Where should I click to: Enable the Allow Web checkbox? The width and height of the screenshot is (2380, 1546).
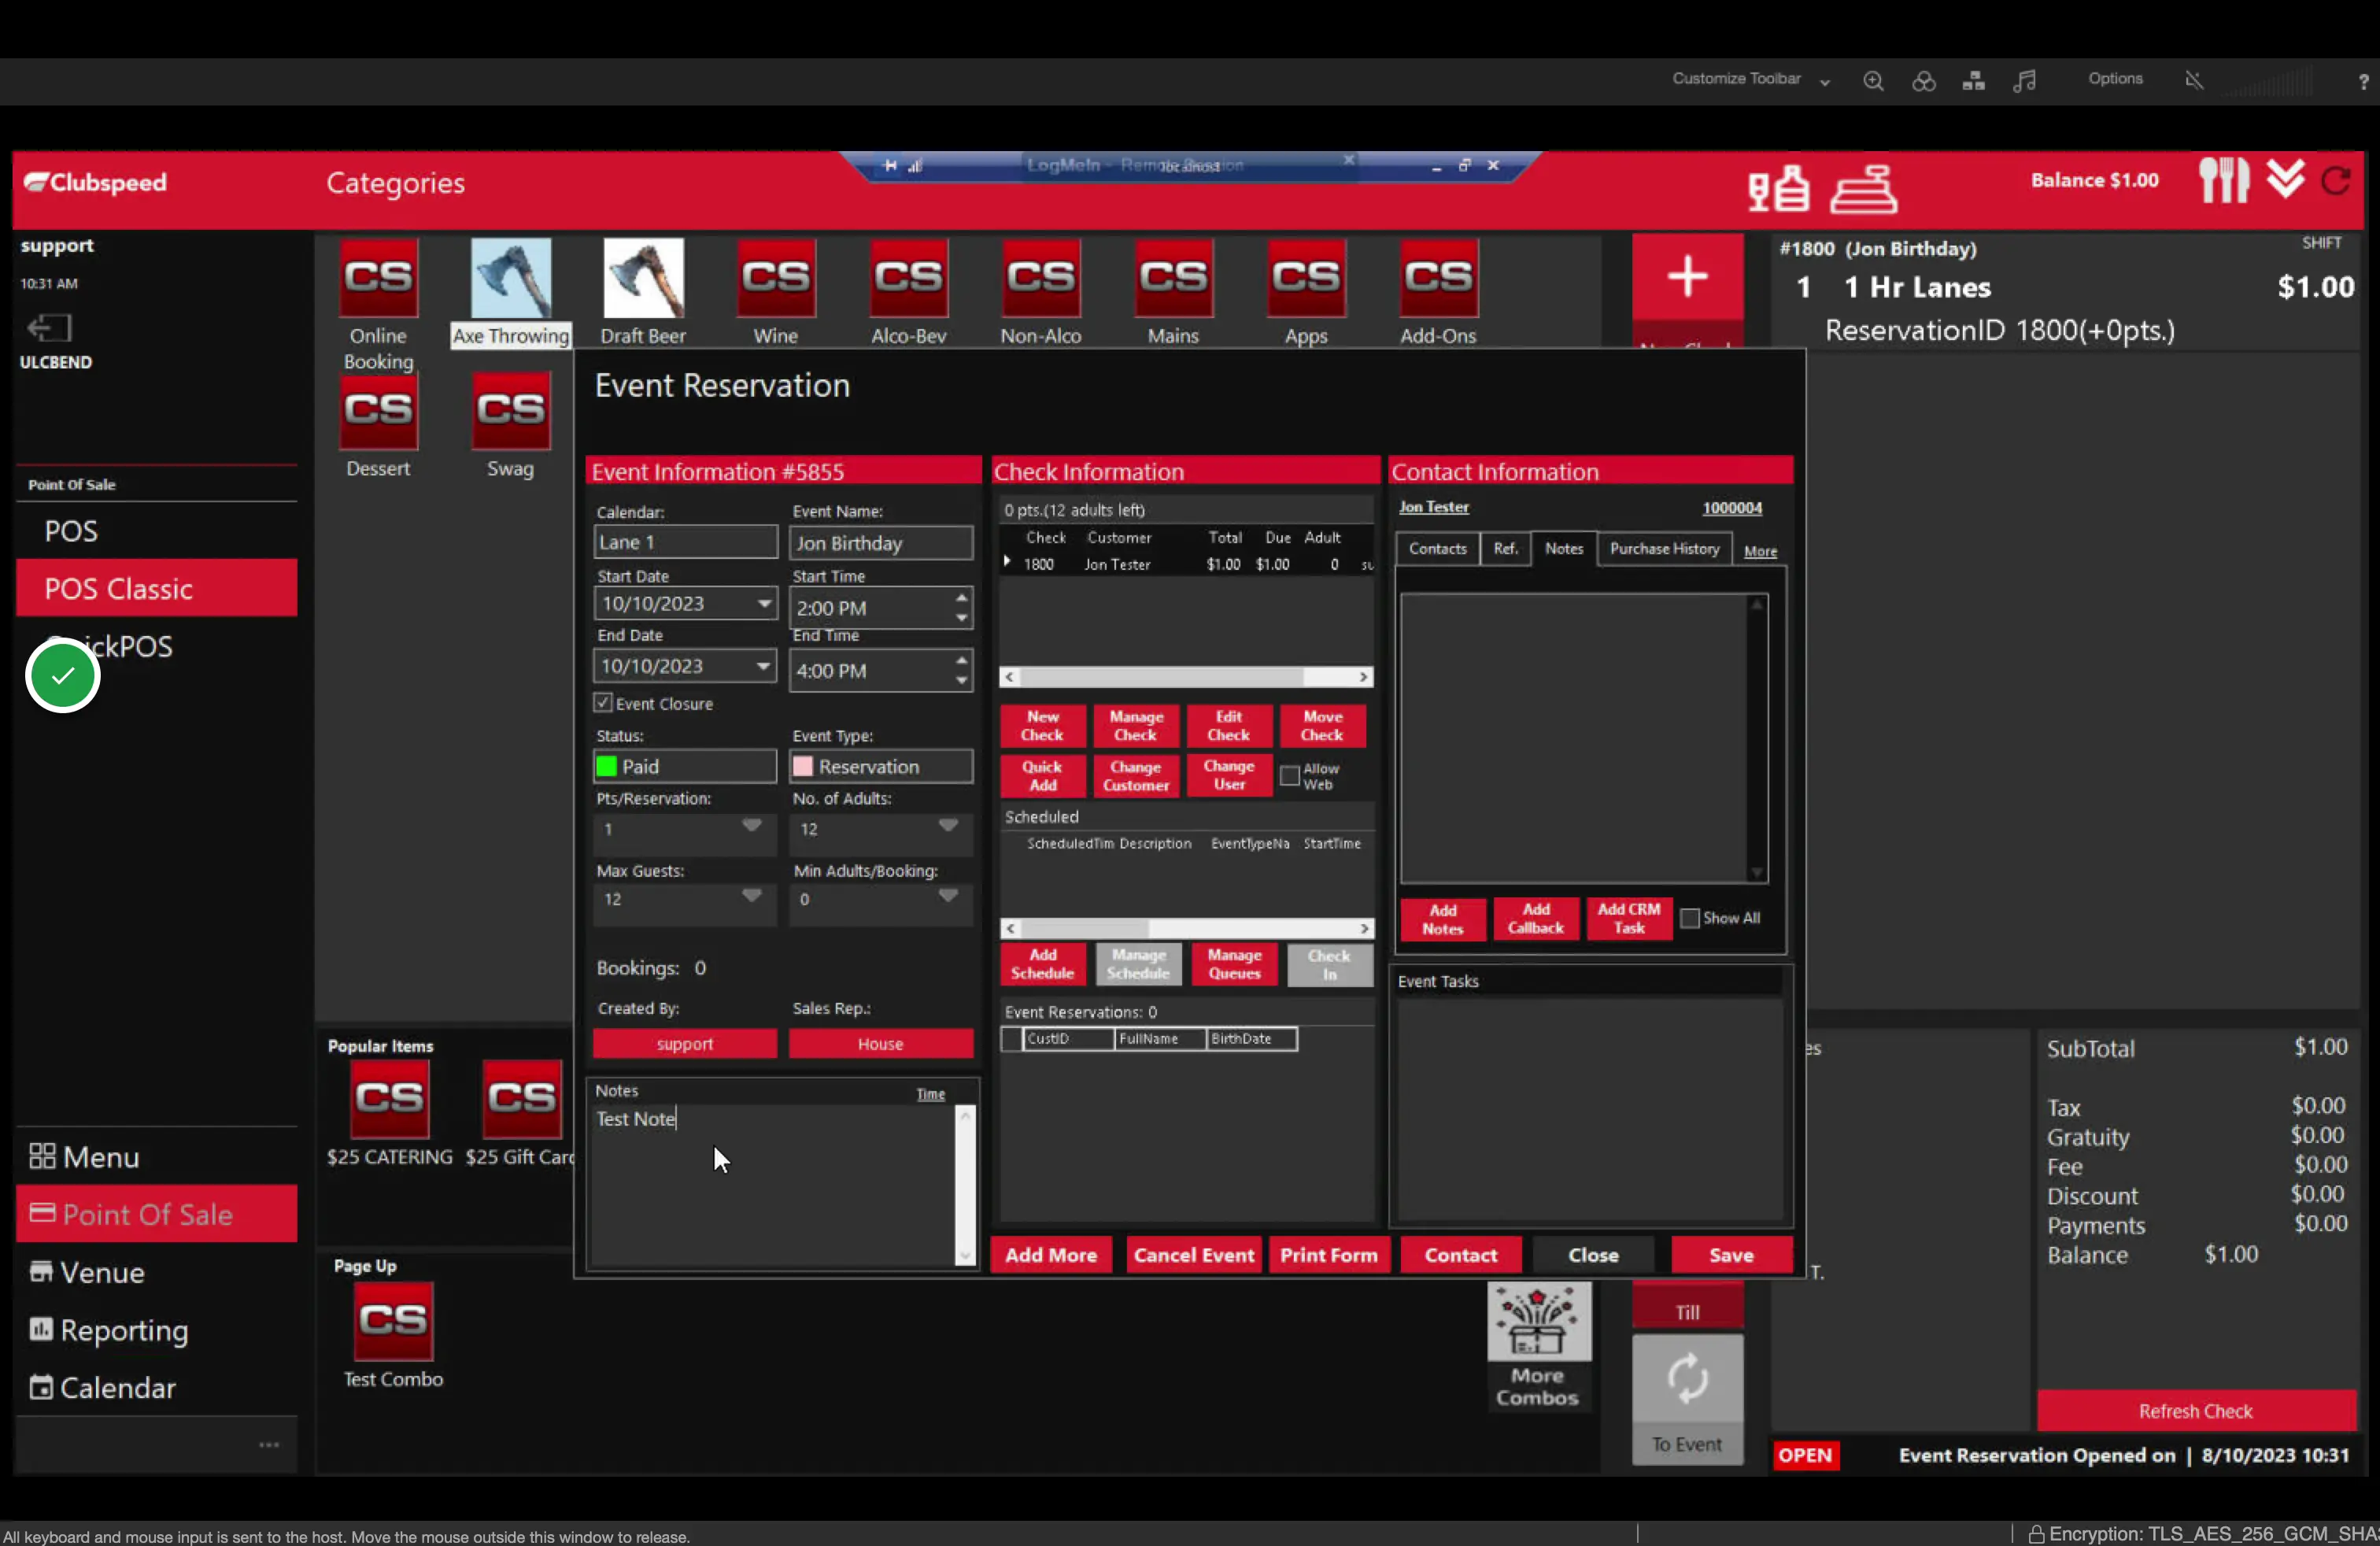point(1290,775)
